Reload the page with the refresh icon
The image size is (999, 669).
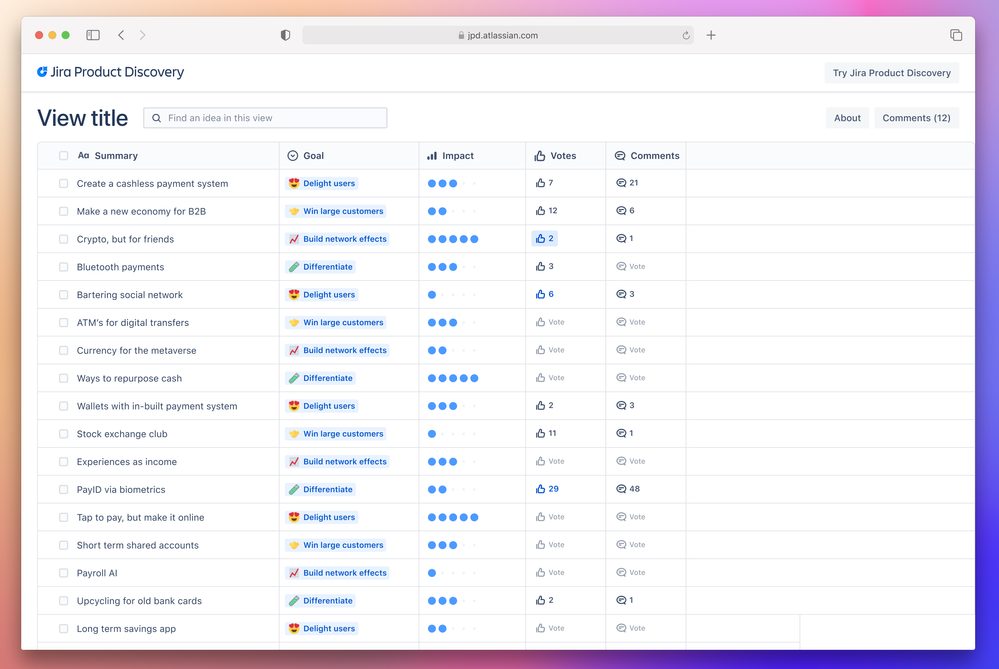point(686,36)
